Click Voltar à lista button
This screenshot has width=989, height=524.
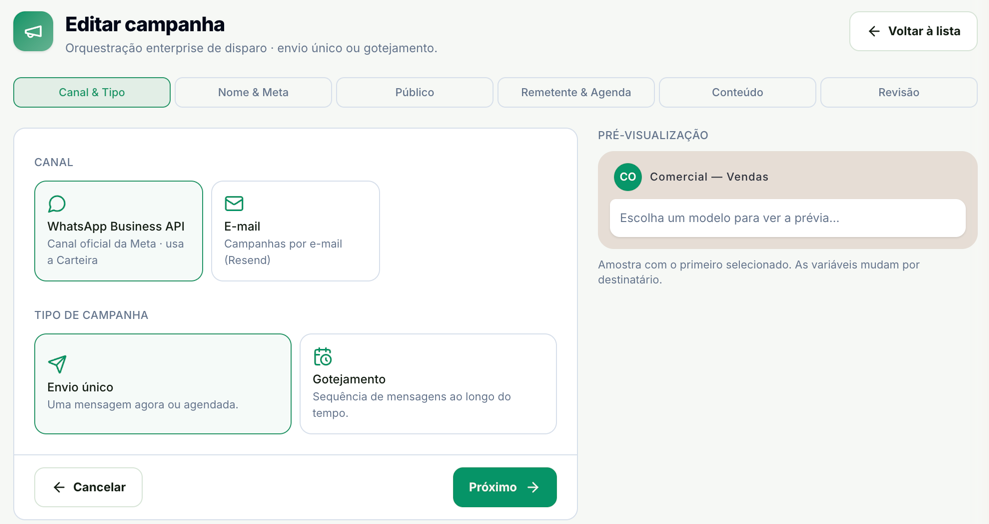(x=913, y=31)
